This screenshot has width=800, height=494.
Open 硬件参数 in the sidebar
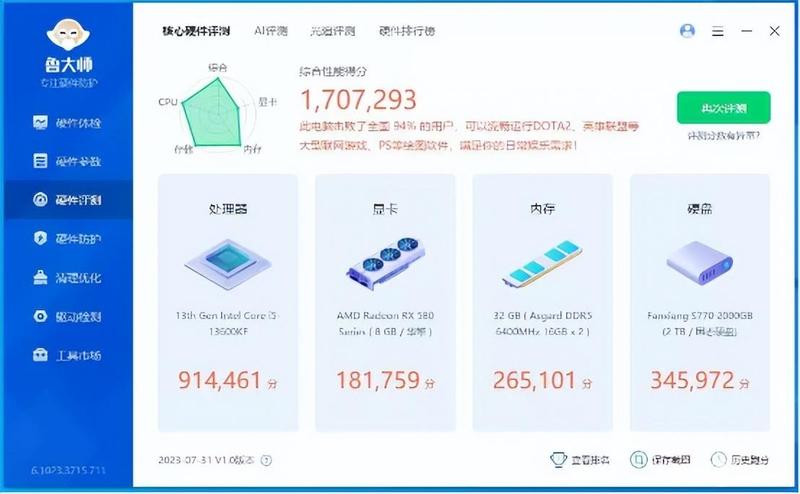67,161
